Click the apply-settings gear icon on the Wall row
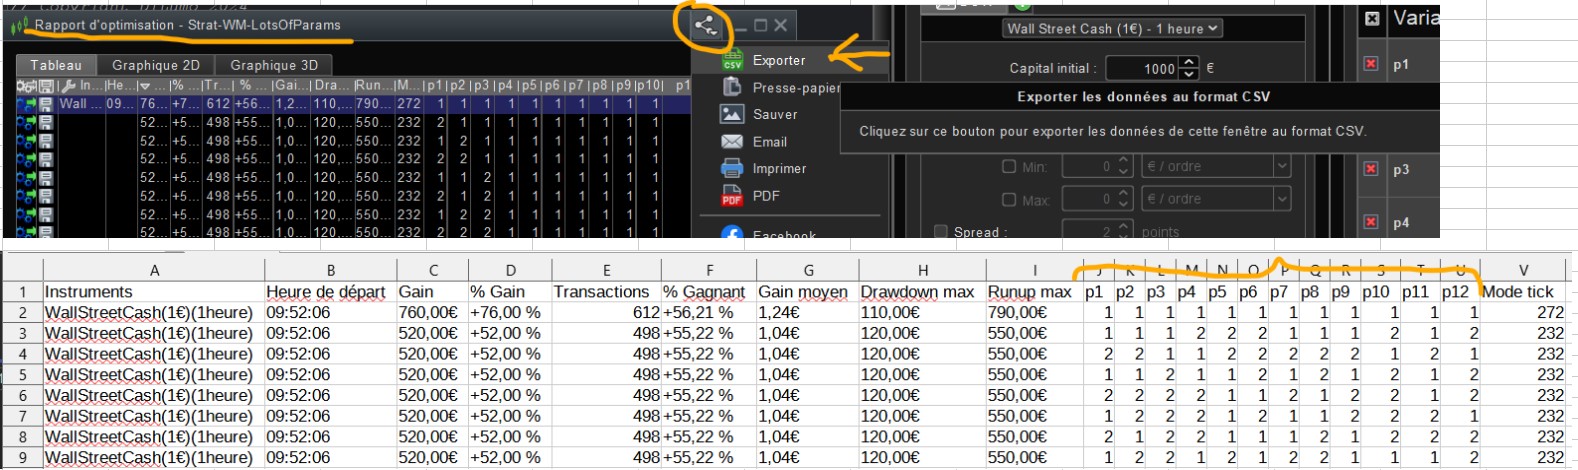Viewport: 1578px width, 470px height. [27, 104]
